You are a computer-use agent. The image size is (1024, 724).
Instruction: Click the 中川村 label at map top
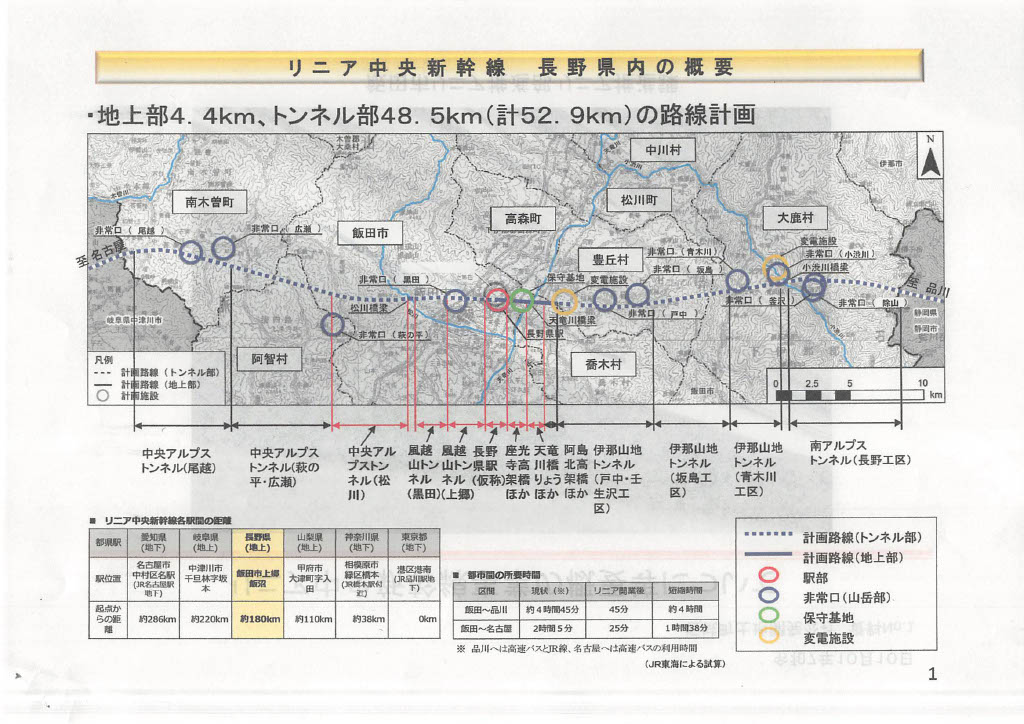tap(662, 150)
